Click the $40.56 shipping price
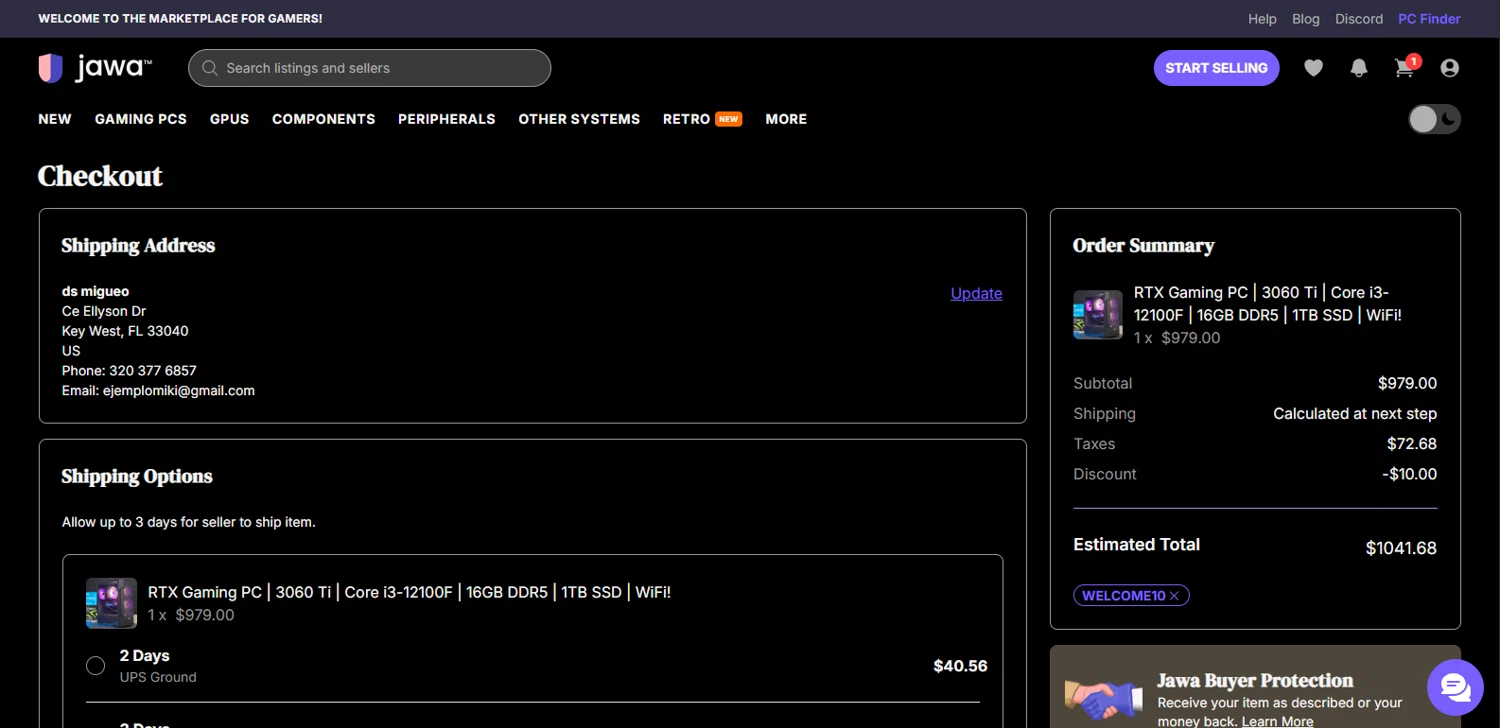This screenshot has width=1500, height=728. pos(960,666)
